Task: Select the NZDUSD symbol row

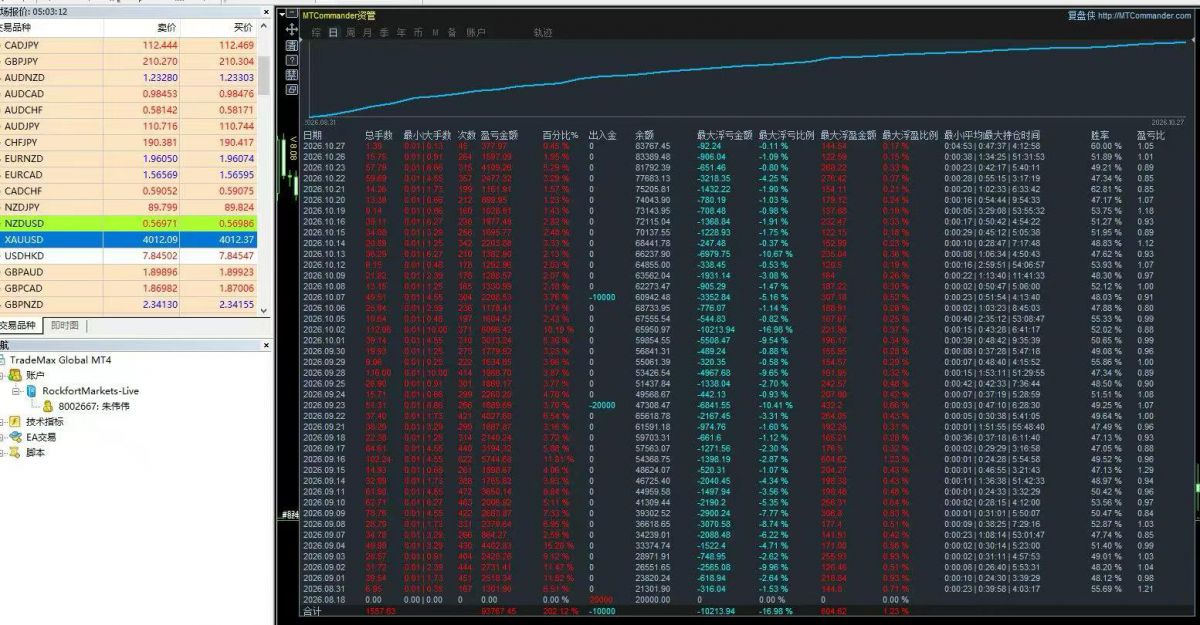Action: [x=129, y=225]
